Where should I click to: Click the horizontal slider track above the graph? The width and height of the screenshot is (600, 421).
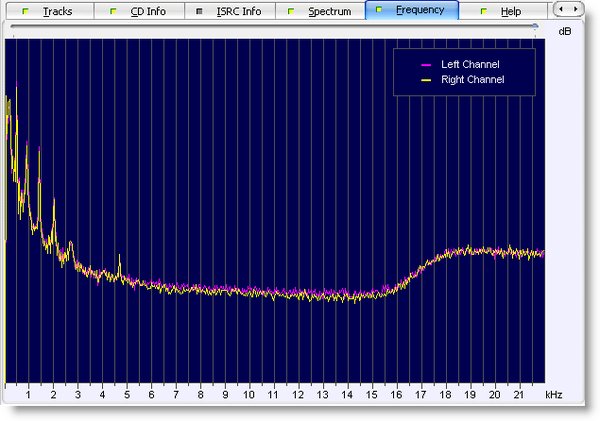coord(274,26)
